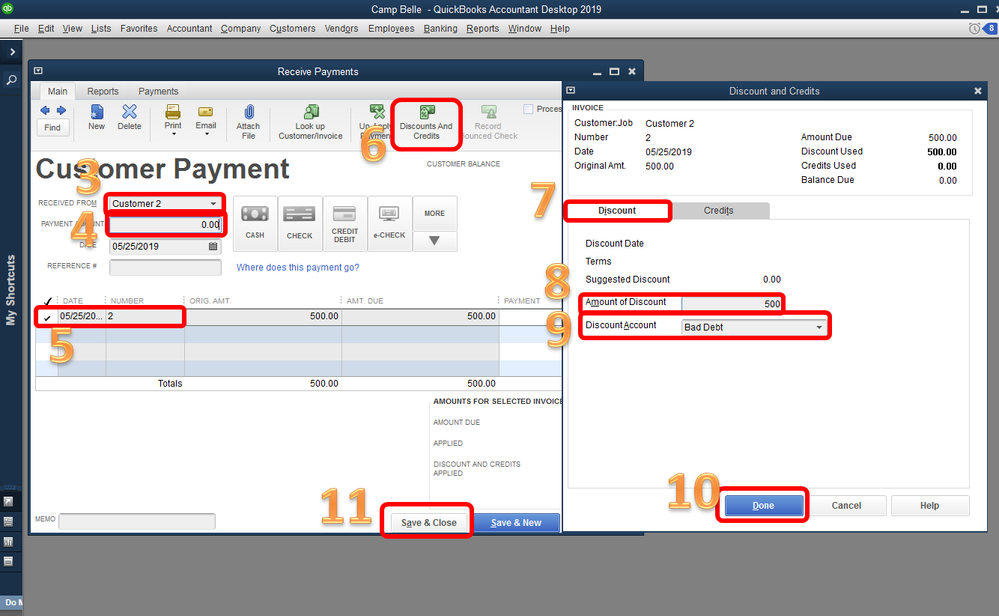Toggle the Process payment checkbox
The height and width of the screenshot is (616, 999).
coord(528,109)
